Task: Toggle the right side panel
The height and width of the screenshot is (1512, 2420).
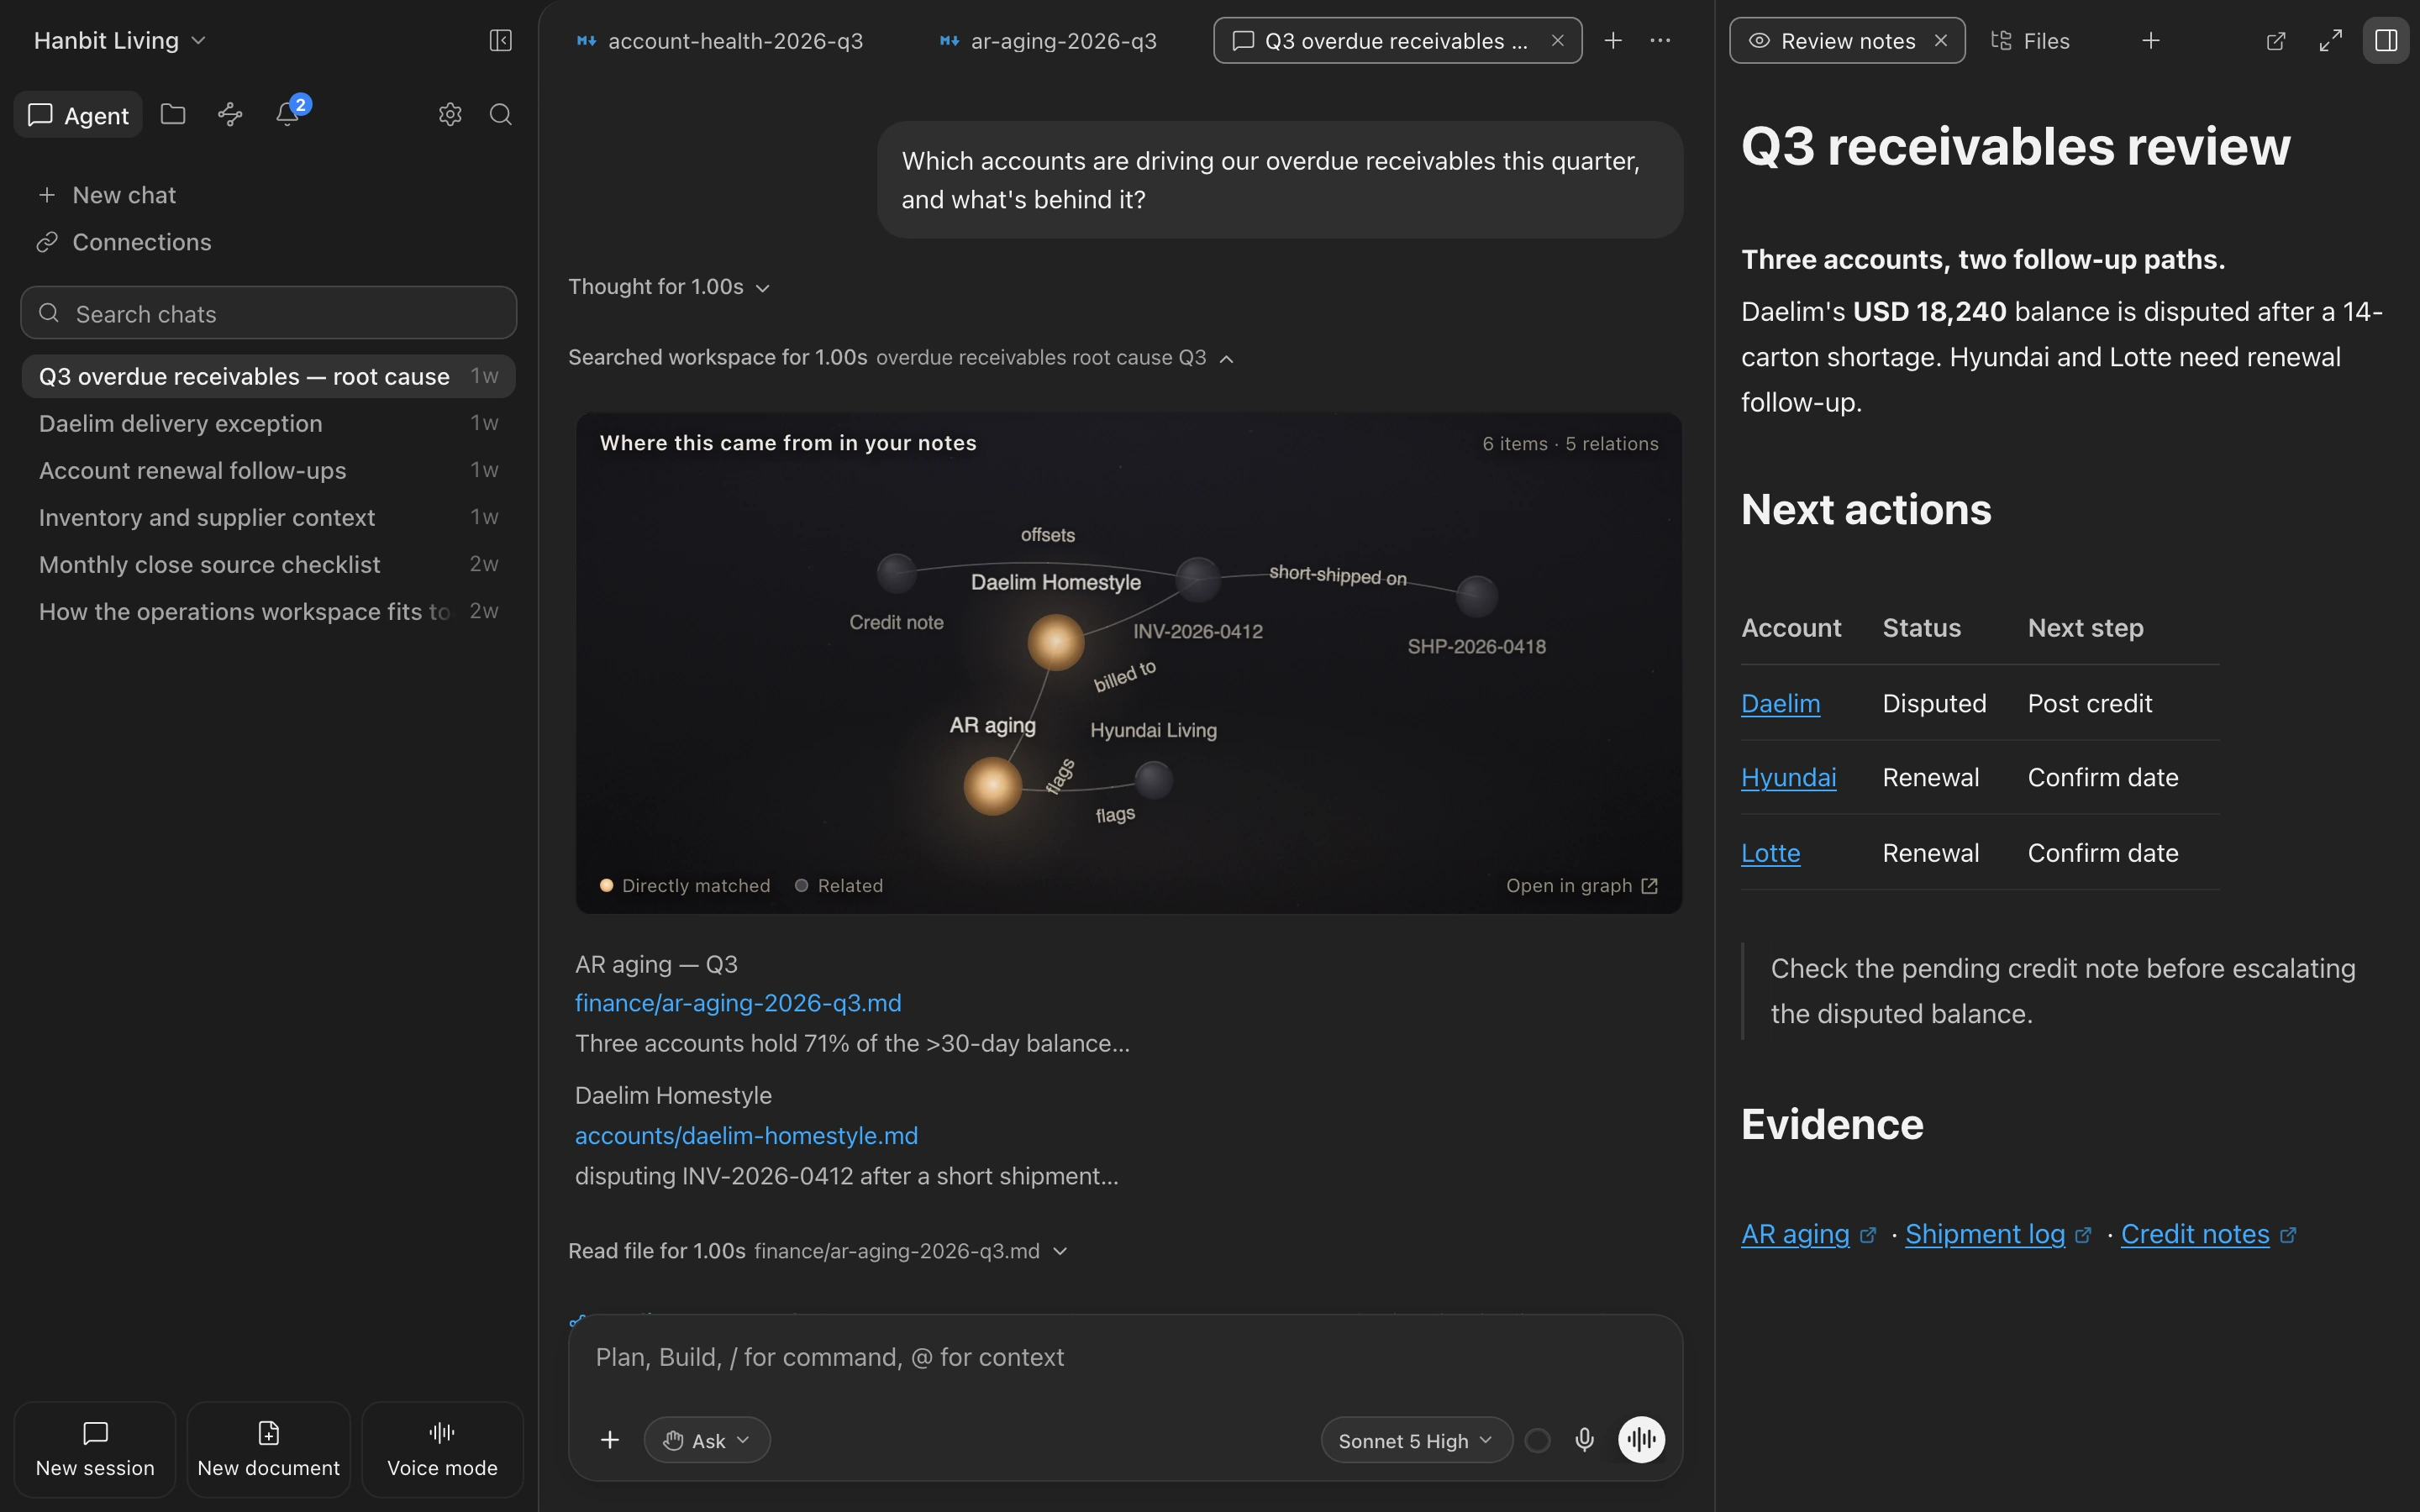Action: click(2386, 41)
